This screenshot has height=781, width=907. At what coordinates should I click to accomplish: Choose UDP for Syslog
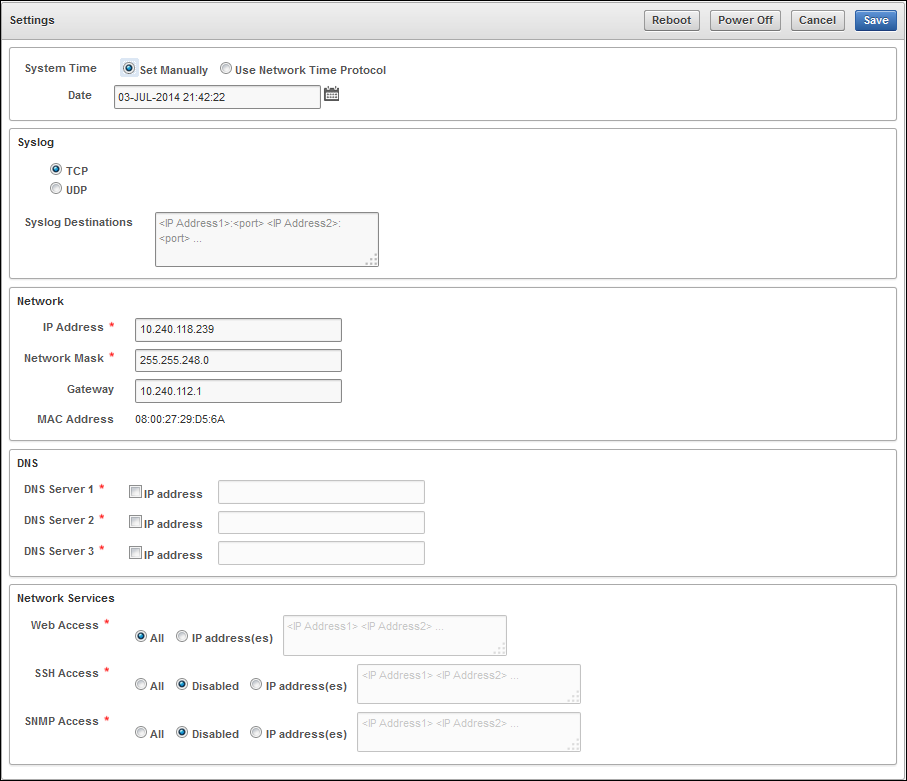56,188
